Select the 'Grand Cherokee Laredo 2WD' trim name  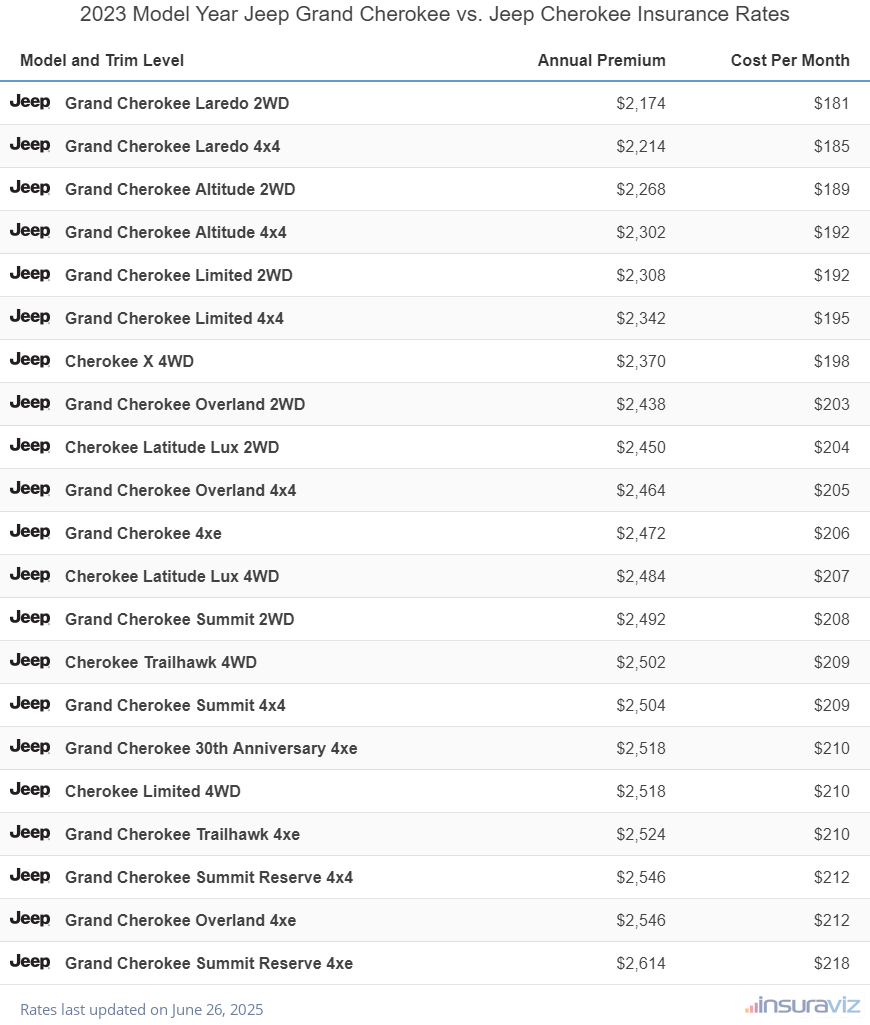coord(177,103)
